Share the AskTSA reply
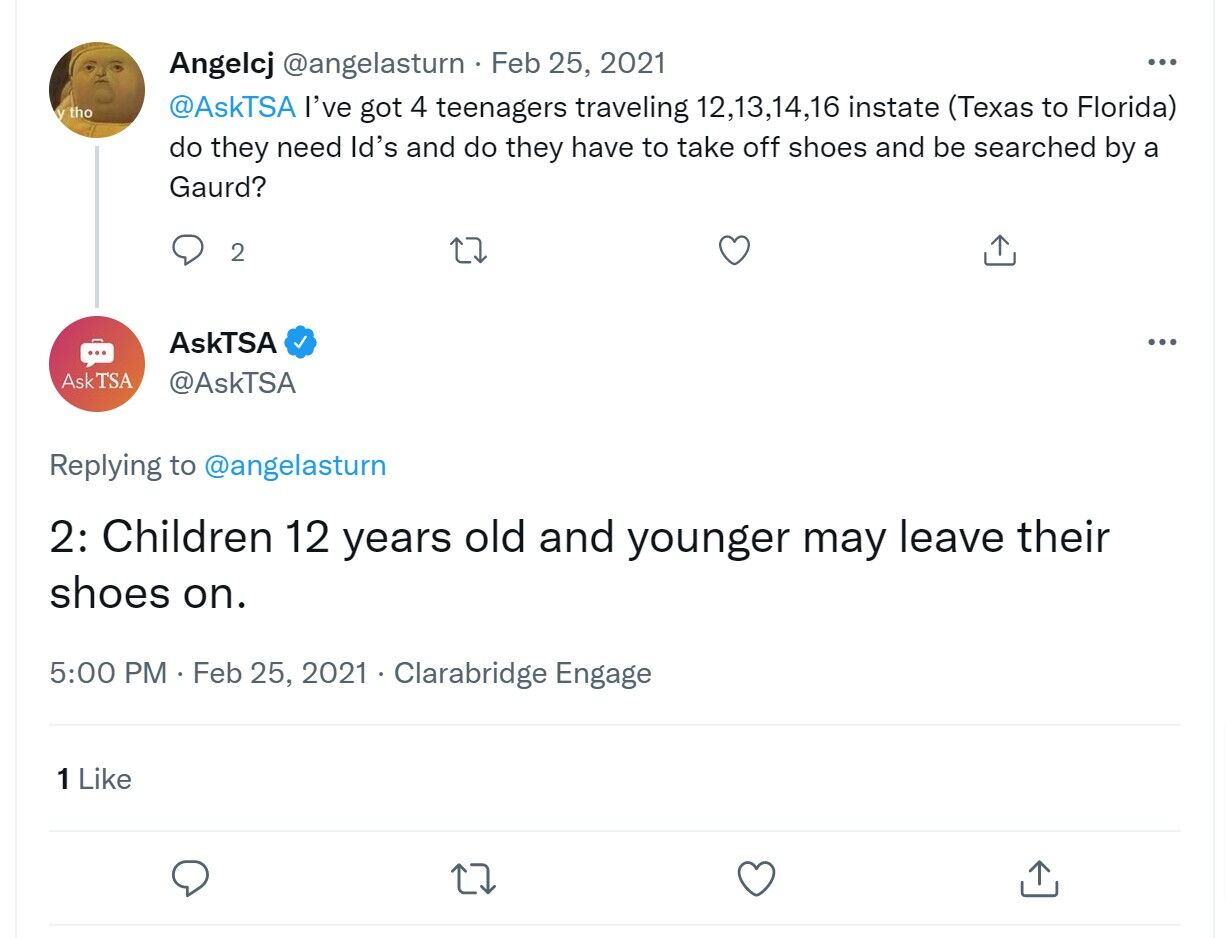The image size is (1226, 938). pyautogui.click(x=1039, y=878)
